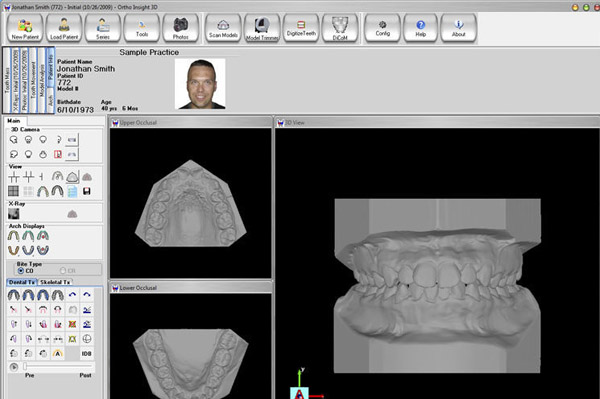
Task: Click the red-green X icon in Dental Tx grid
Action: point(72,324)
